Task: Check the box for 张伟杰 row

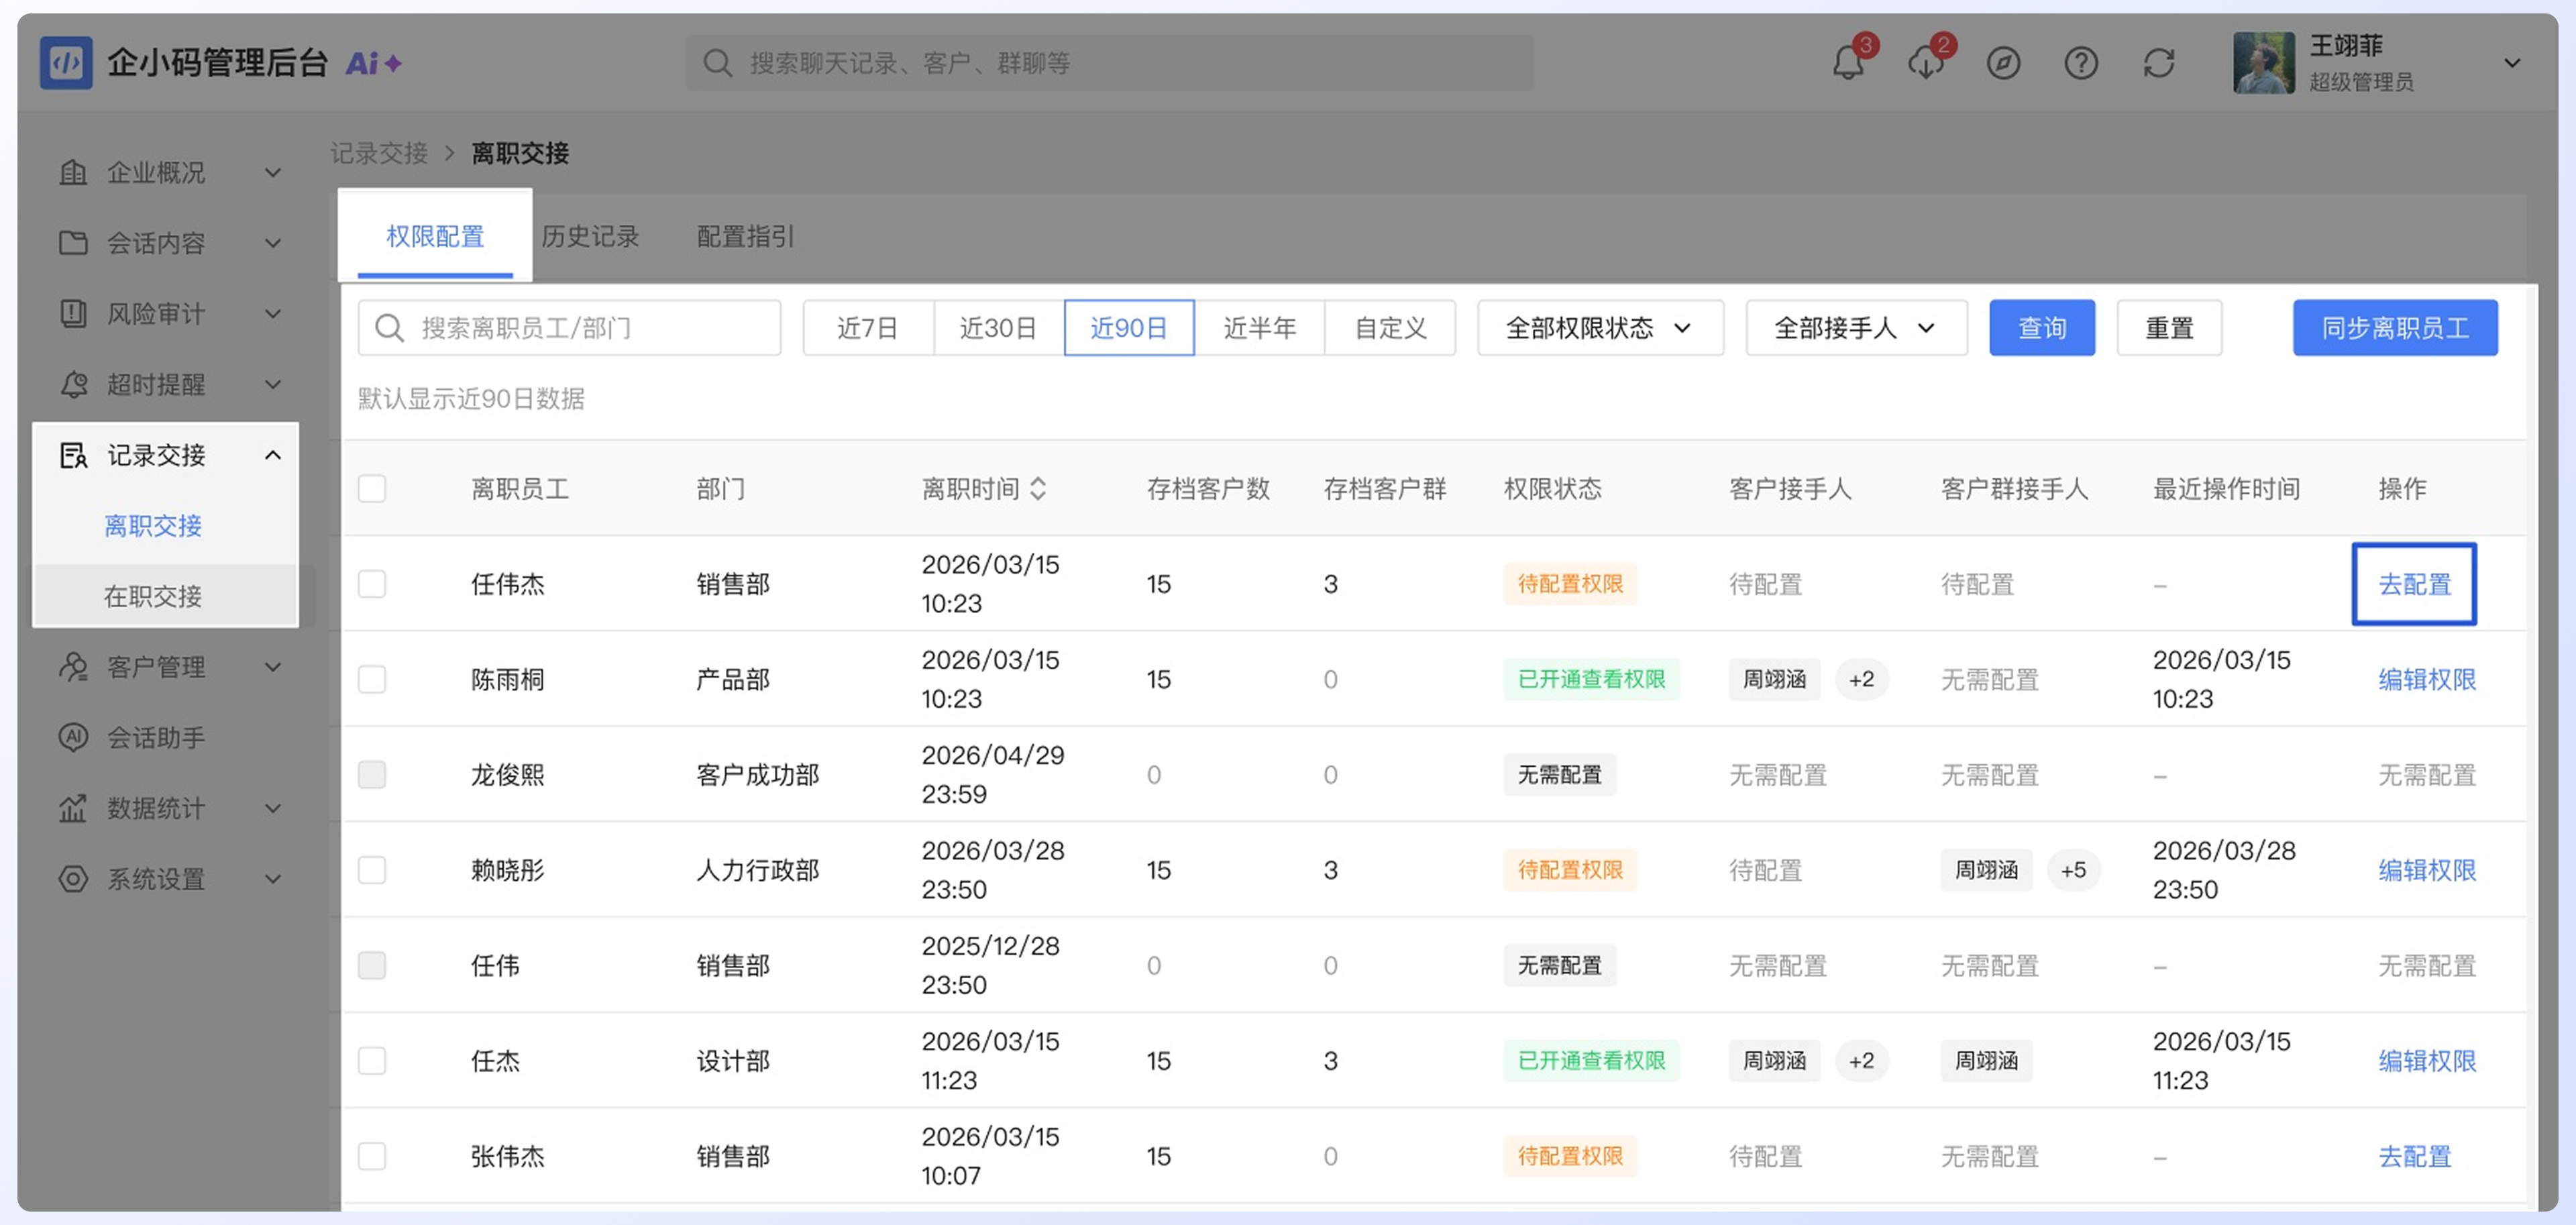Action: point(372,1157)
